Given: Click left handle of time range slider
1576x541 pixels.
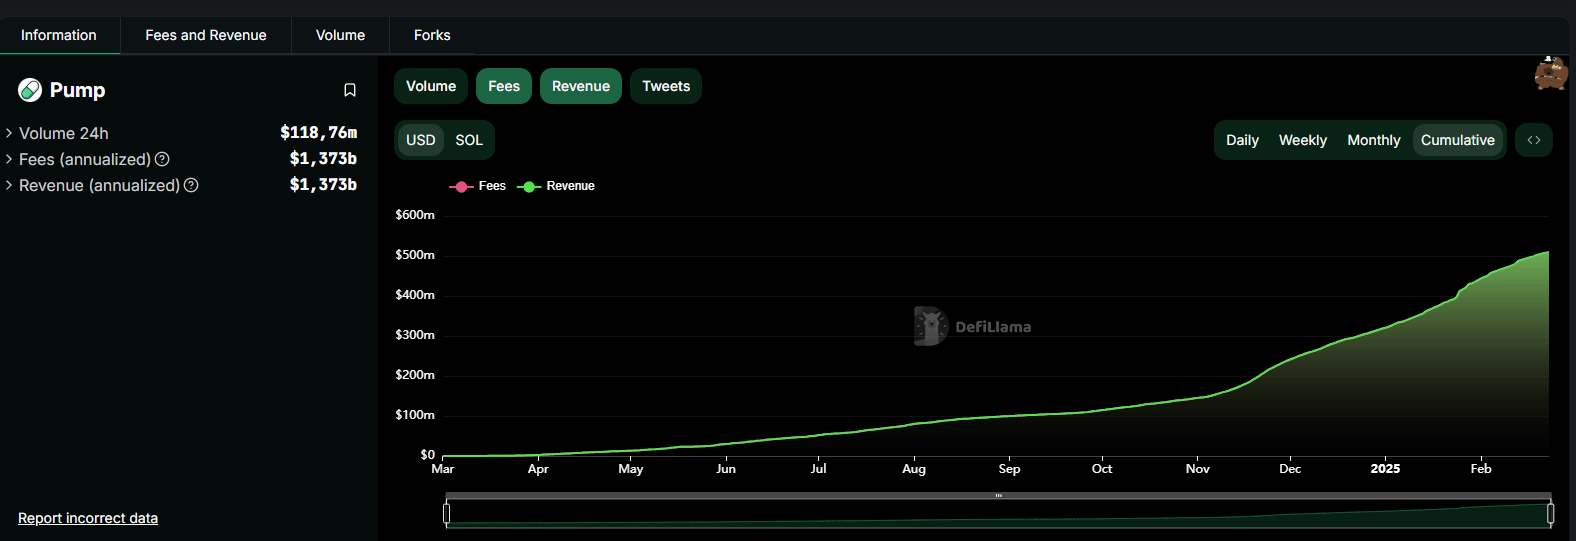Looking at the screenshot, I should point(446,513).
